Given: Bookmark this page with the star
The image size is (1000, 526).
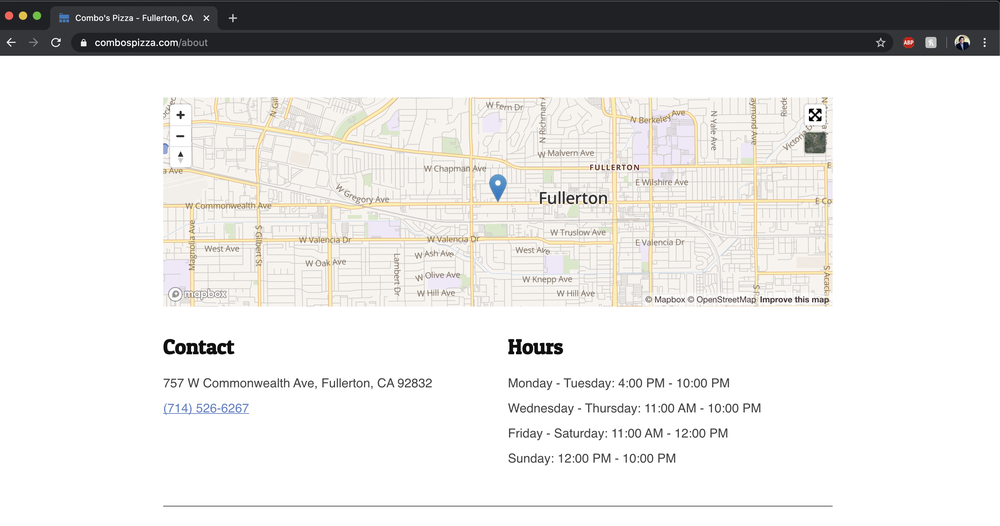Looking at the screenshot, I should click(x=880, y=43).
